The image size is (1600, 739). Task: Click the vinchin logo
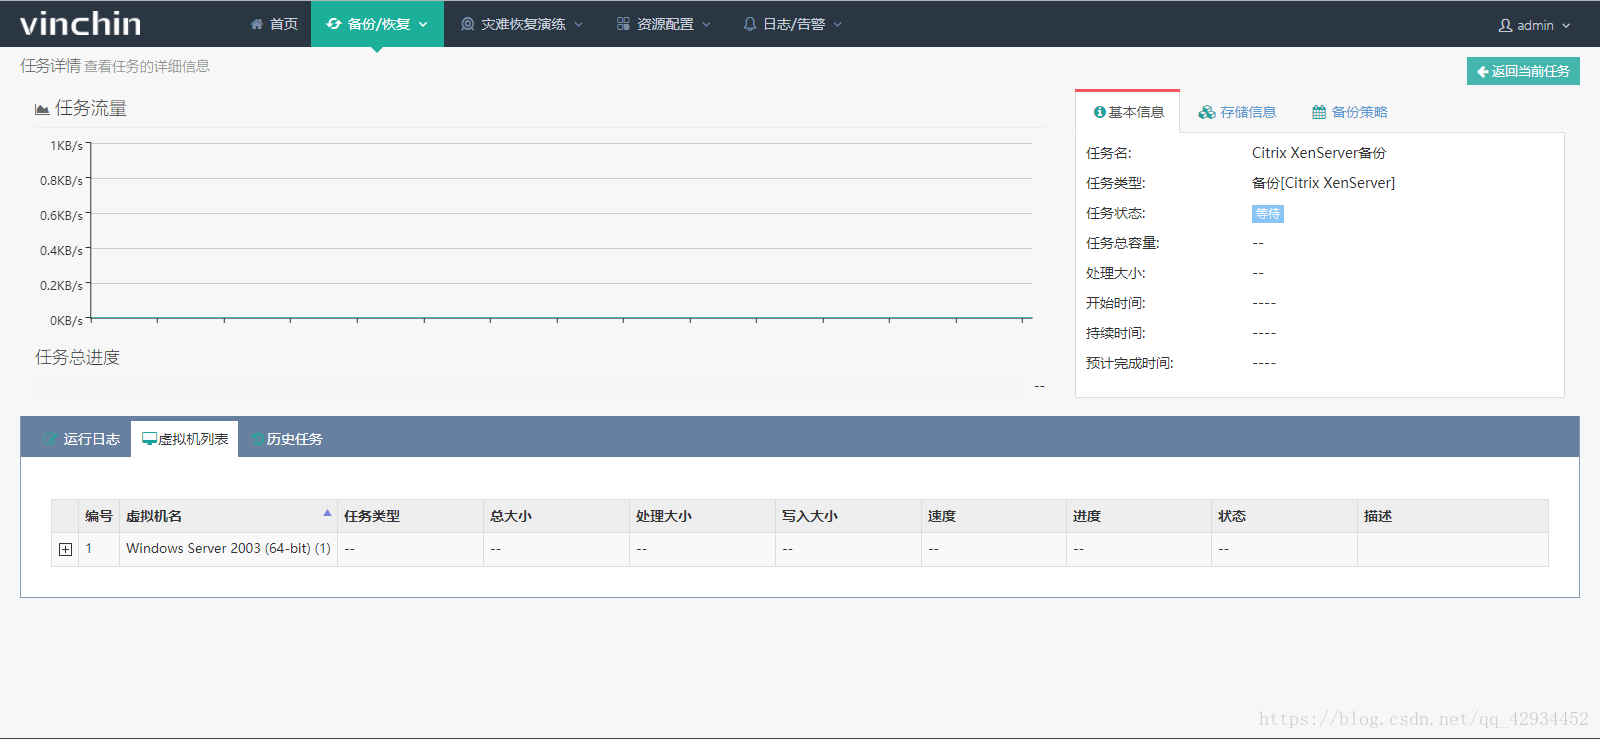(x=80, y=23)
